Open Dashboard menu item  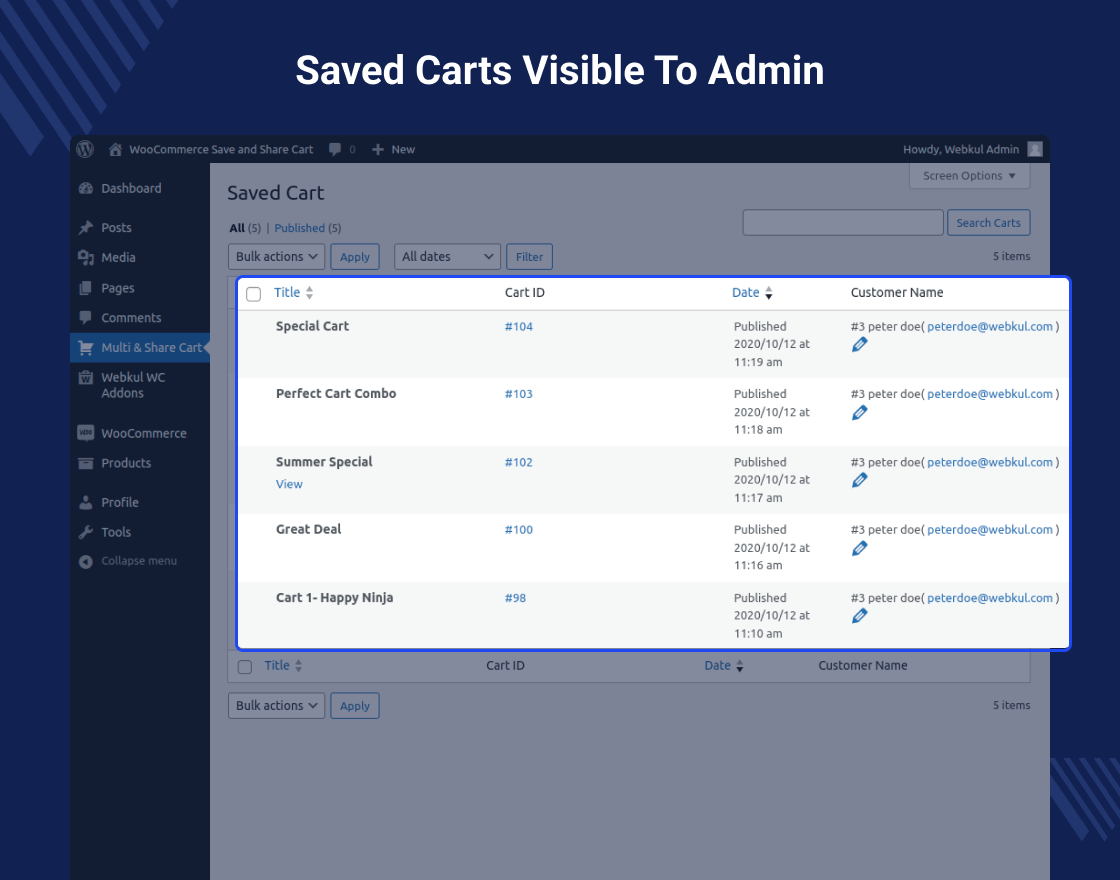pos(131,189)
